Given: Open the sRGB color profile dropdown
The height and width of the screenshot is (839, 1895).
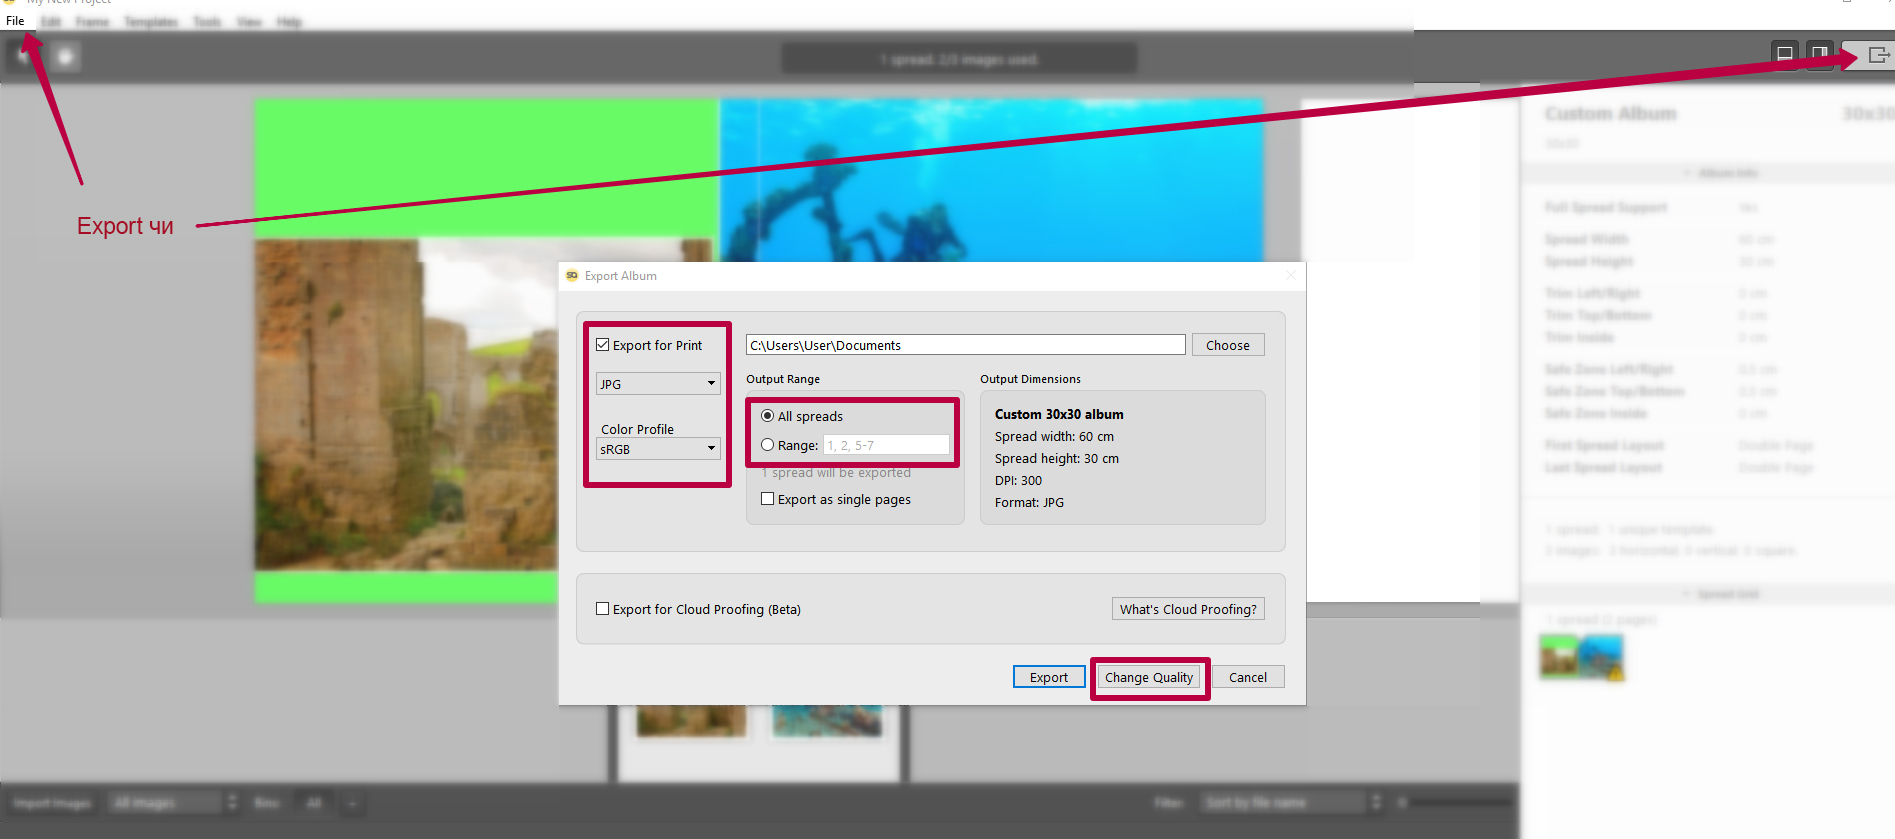Looking at the screenshot, I should (658, 449).
